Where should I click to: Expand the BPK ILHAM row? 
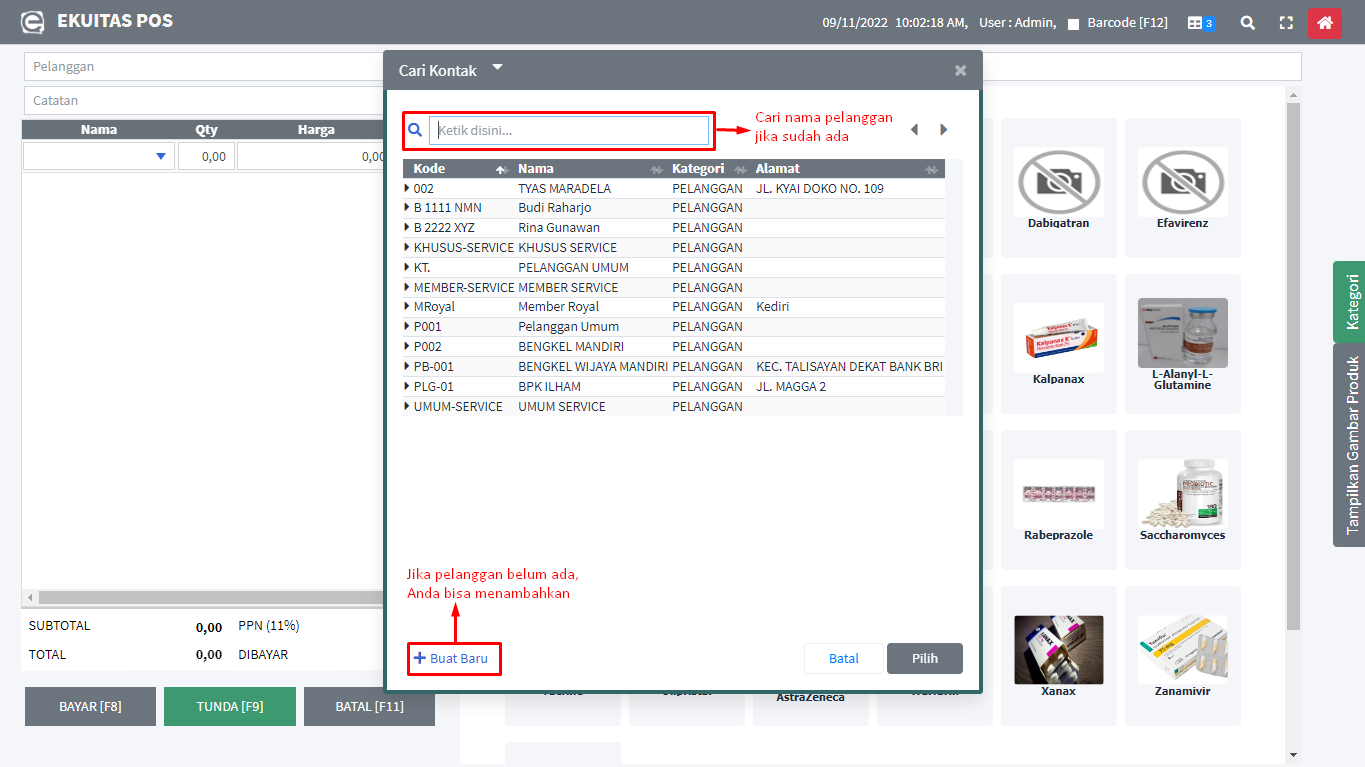pos(407,386)
